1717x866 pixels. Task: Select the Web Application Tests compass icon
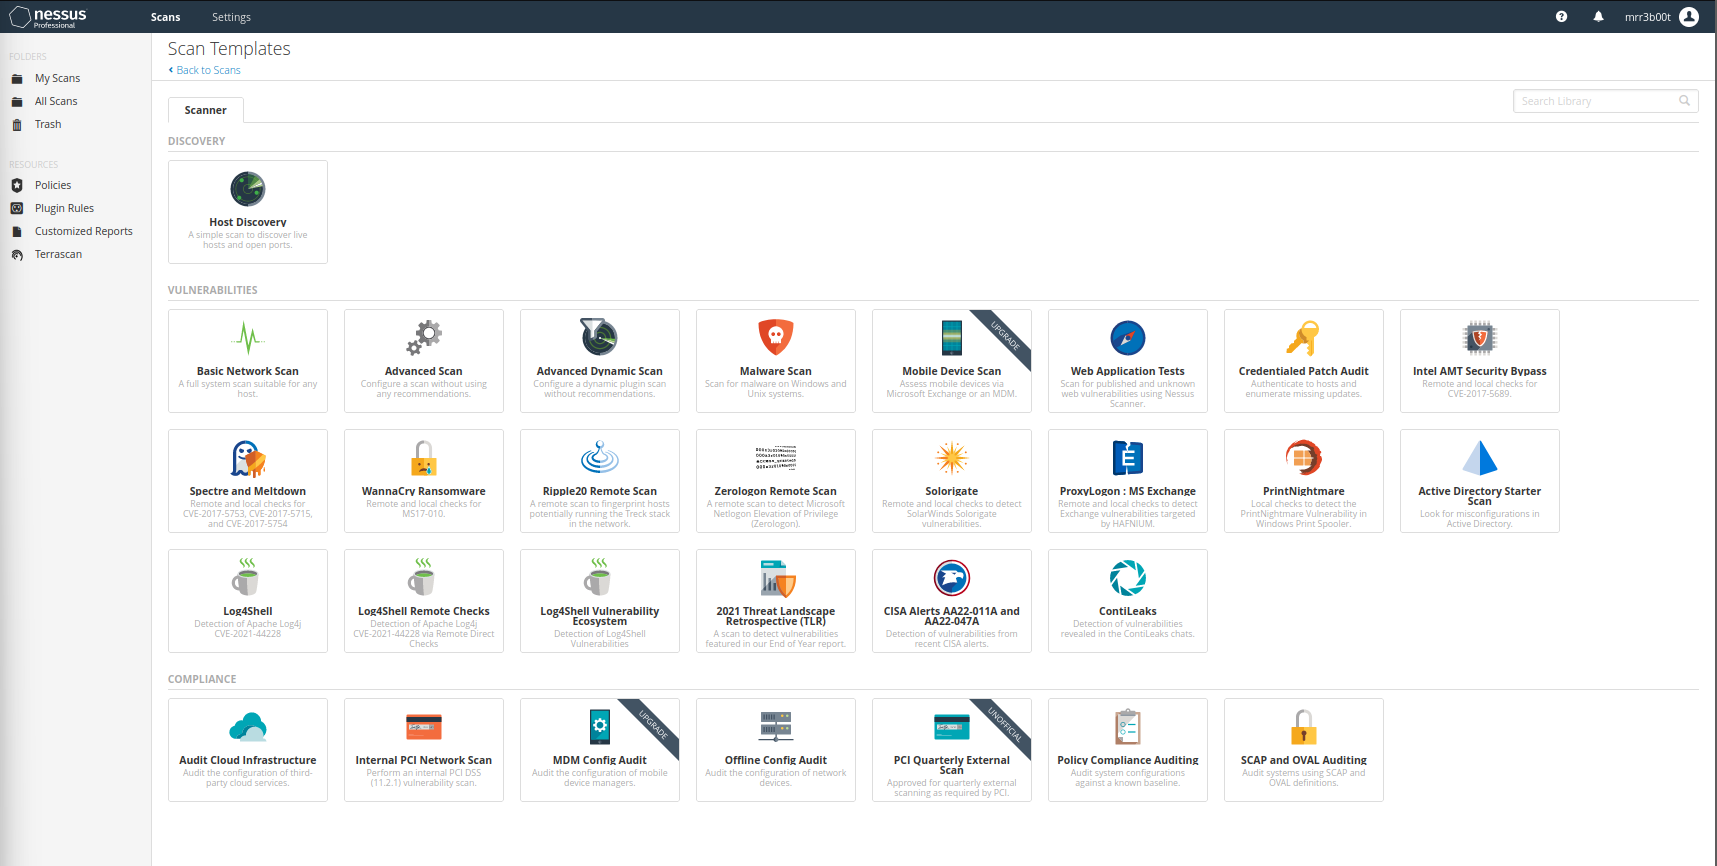1128,338
